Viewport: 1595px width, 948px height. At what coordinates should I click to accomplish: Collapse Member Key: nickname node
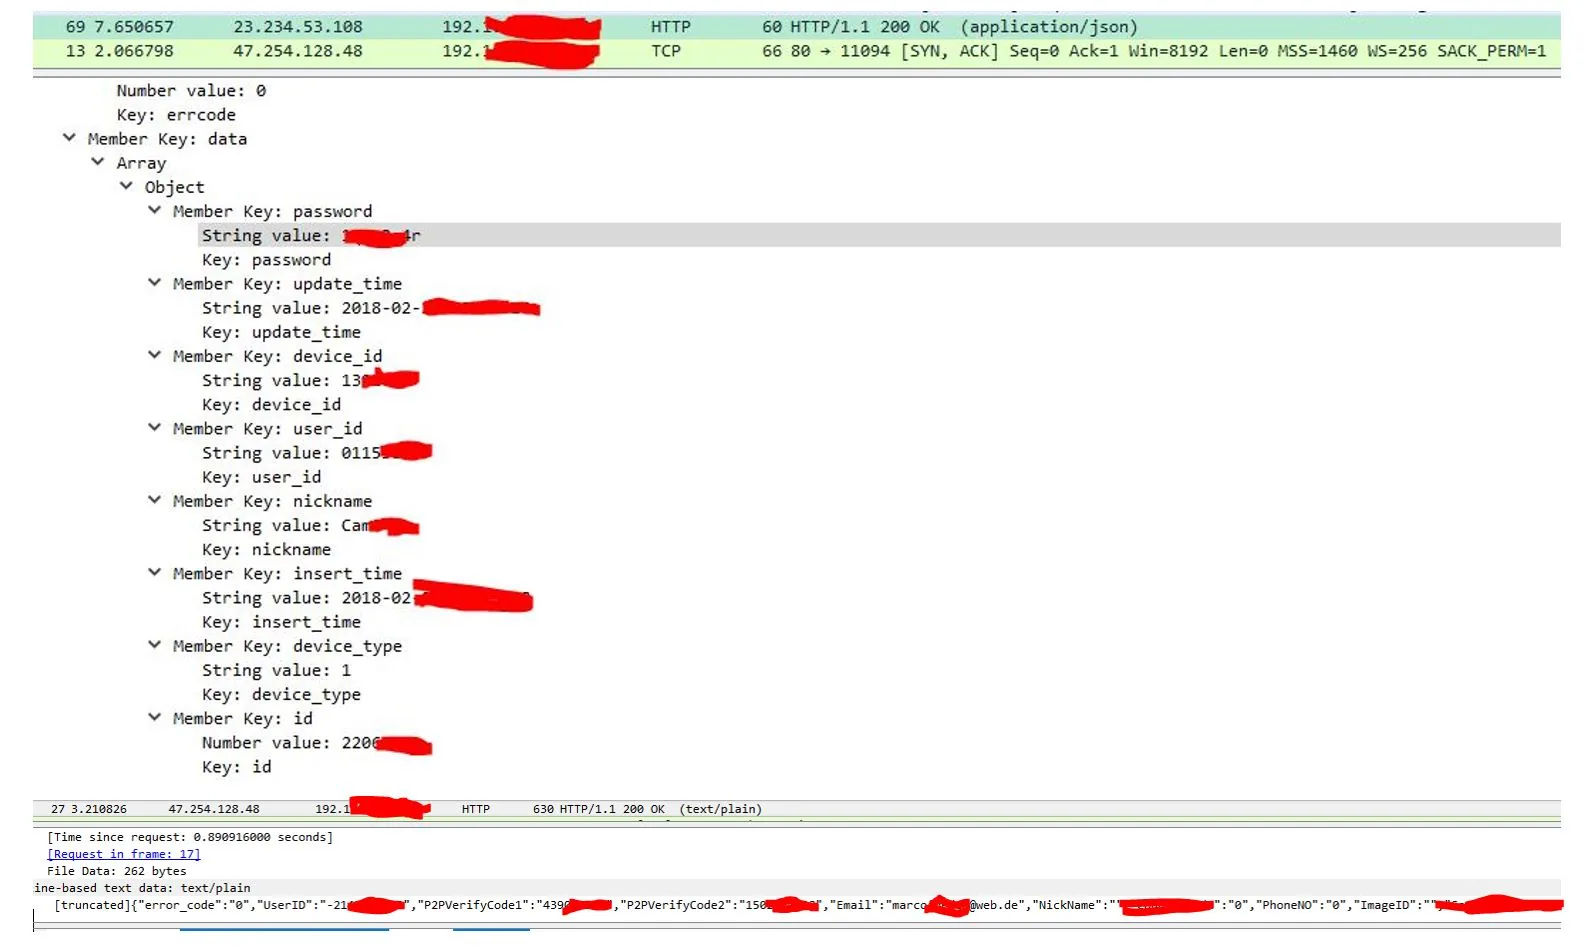coord(155,500)
